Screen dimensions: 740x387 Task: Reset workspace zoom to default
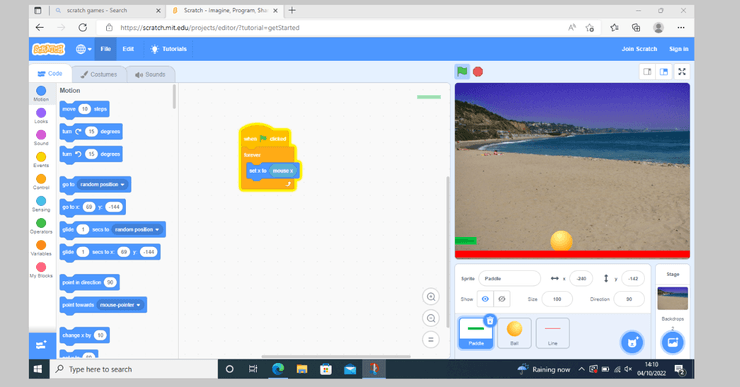click(x=431, y=339)
